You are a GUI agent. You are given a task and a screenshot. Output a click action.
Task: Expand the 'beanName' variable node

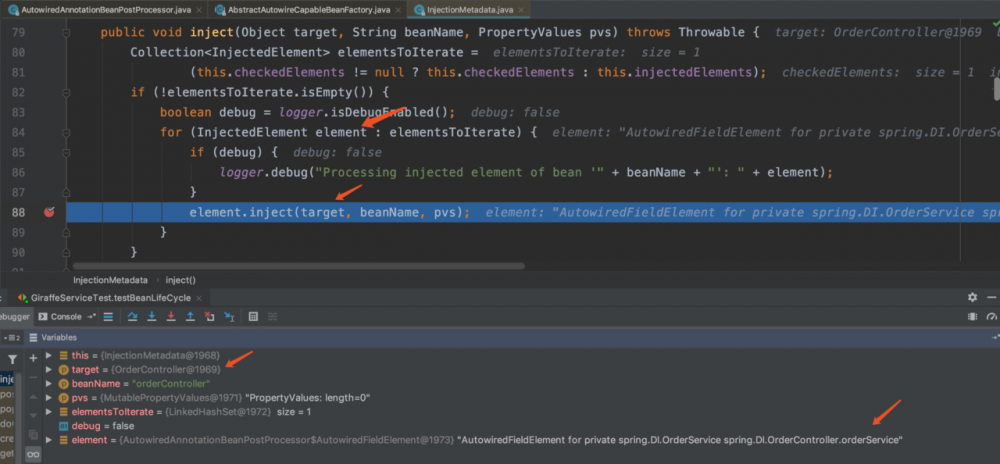click(x=49, y=384)
